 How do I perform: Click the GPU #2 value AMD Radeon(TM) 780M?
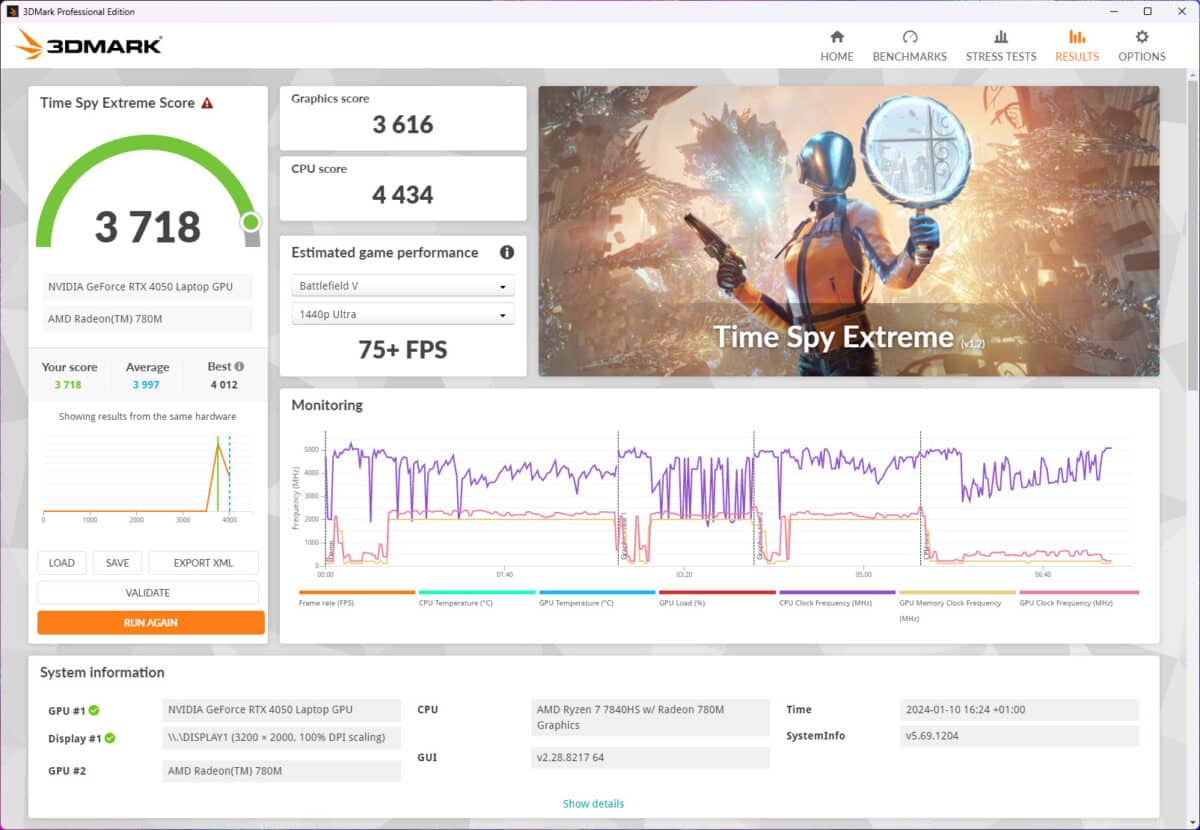click(x=282, y=771)
